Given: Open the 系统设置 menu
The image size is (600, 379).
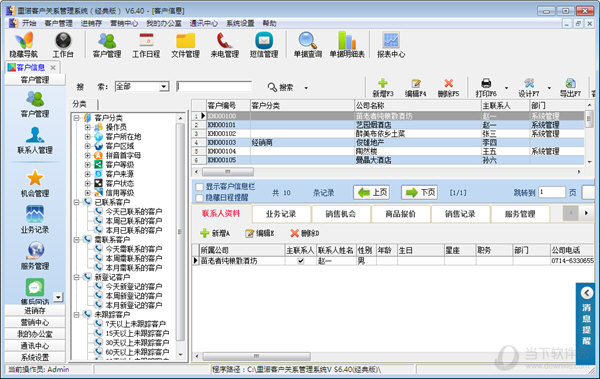Looking at the screenshot, I should pos(240,23).
